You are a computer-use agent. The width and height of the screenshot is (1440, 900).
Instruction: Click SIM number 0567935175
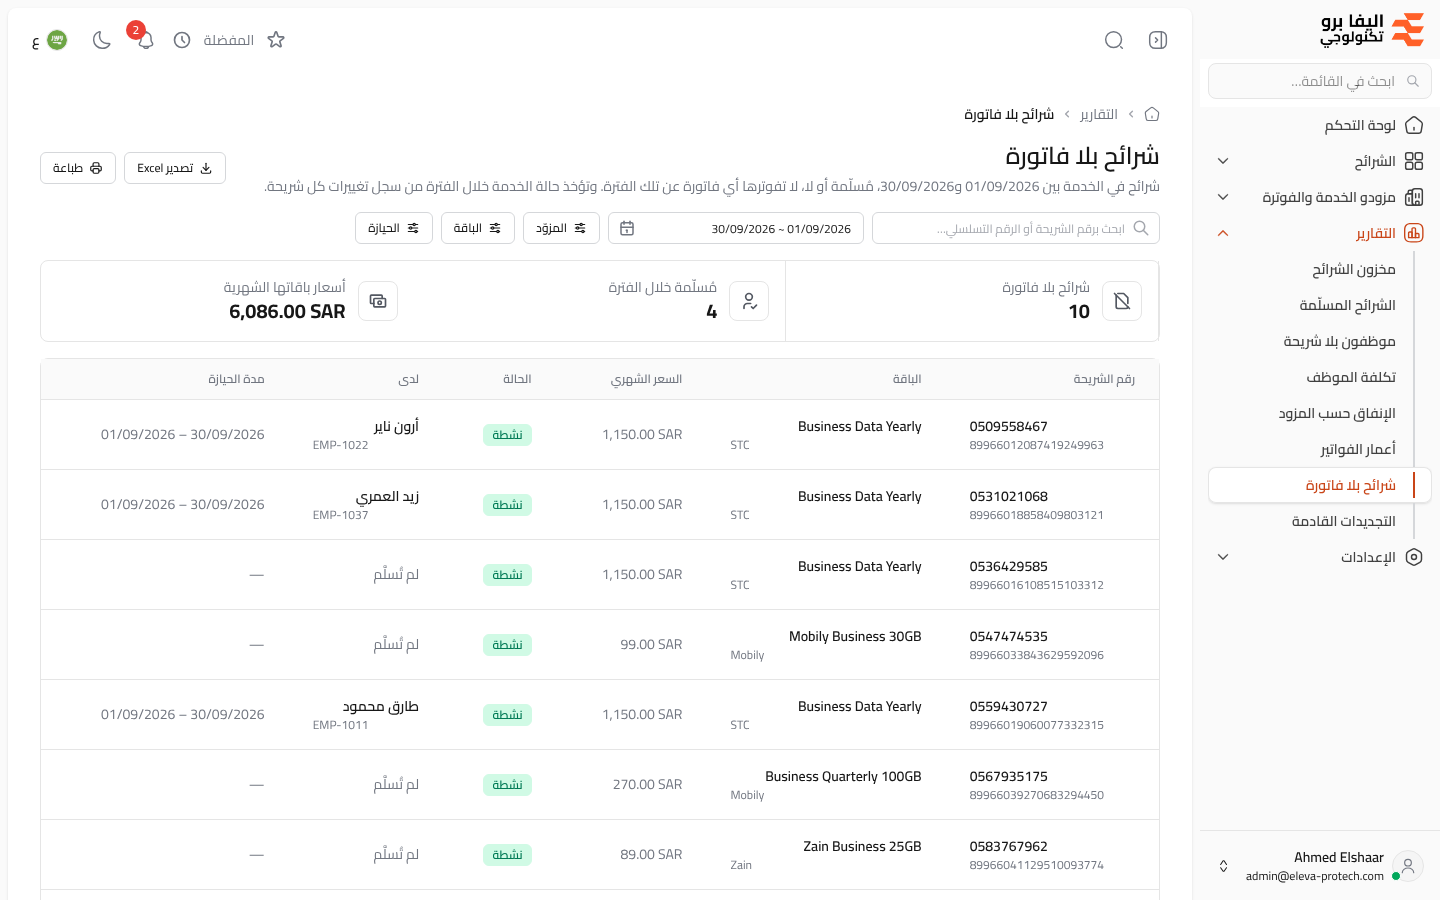[x=1009, y=776]
